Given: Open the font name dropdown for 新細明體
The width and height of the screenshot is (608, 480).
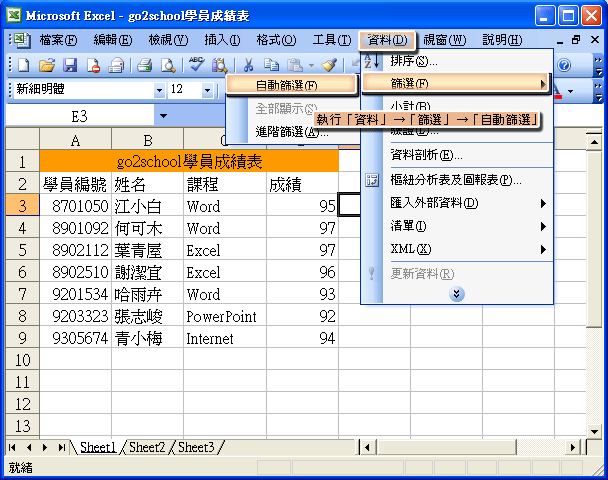Looking at the screenshot, I should (159, 90).
